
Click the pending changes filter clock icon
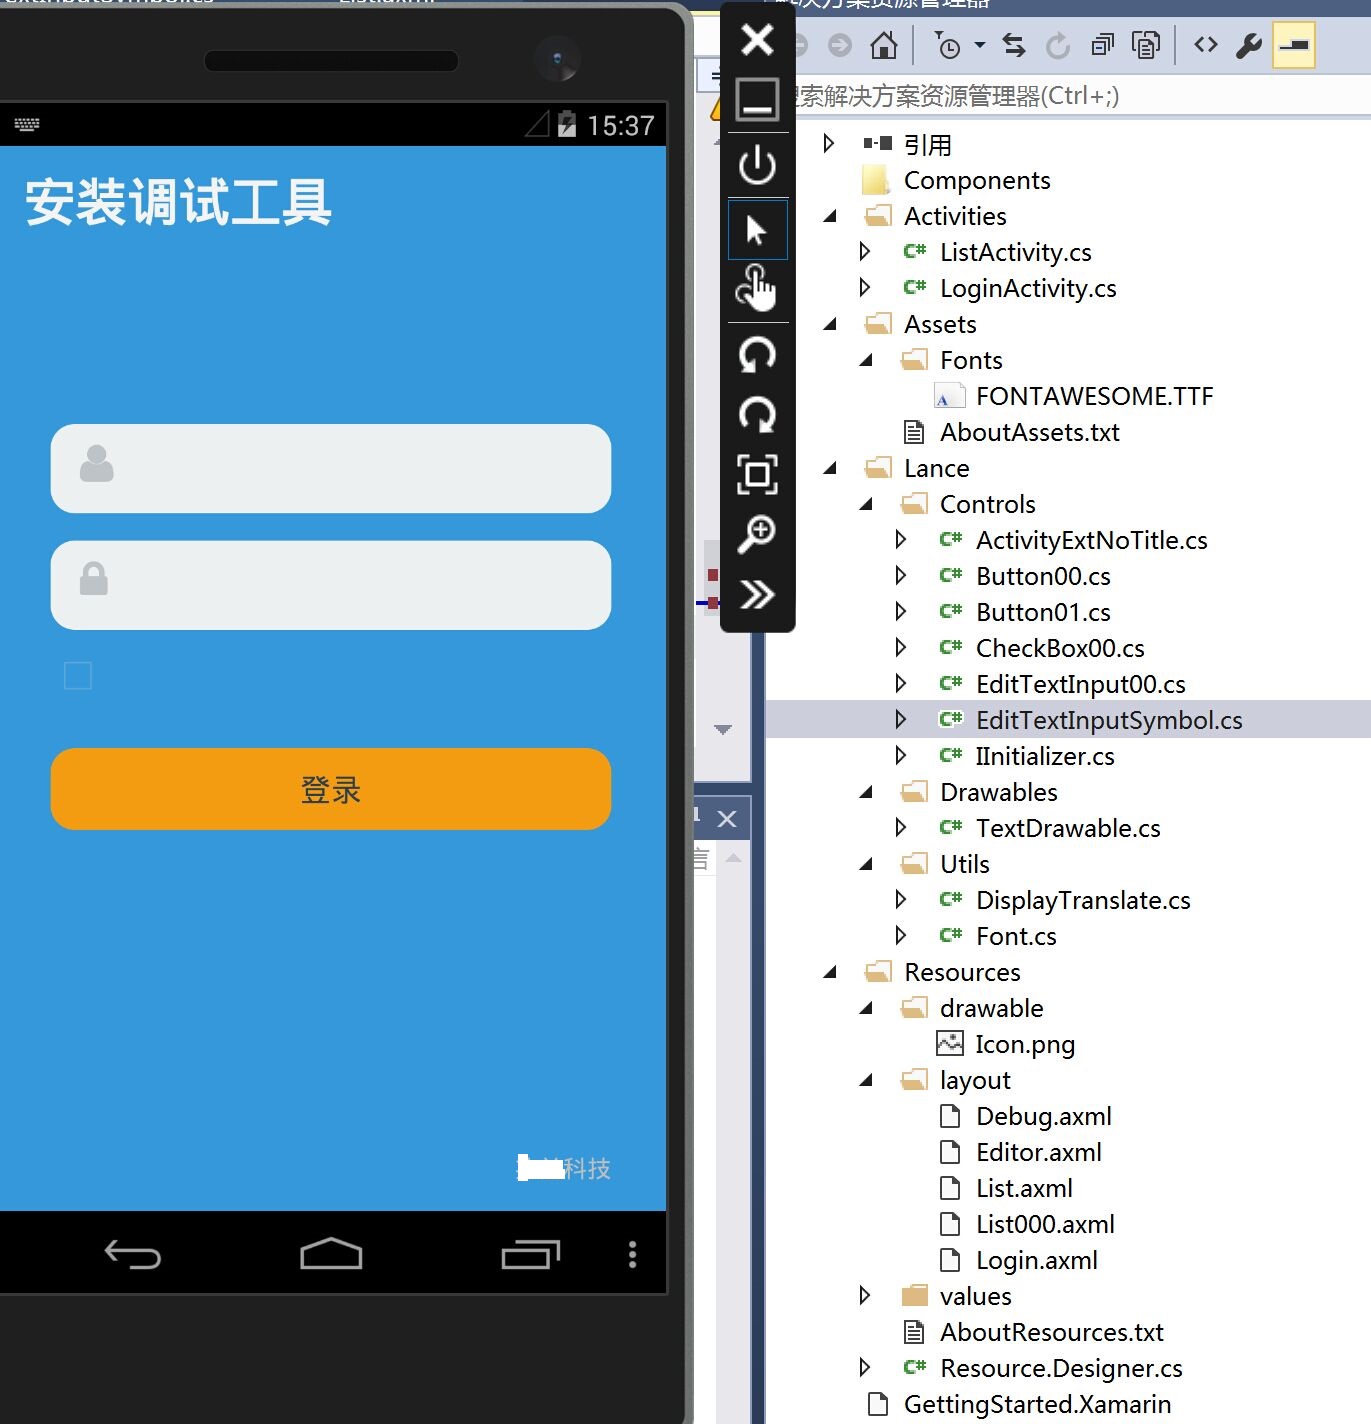pyautogui.click(x=947, y=45)
